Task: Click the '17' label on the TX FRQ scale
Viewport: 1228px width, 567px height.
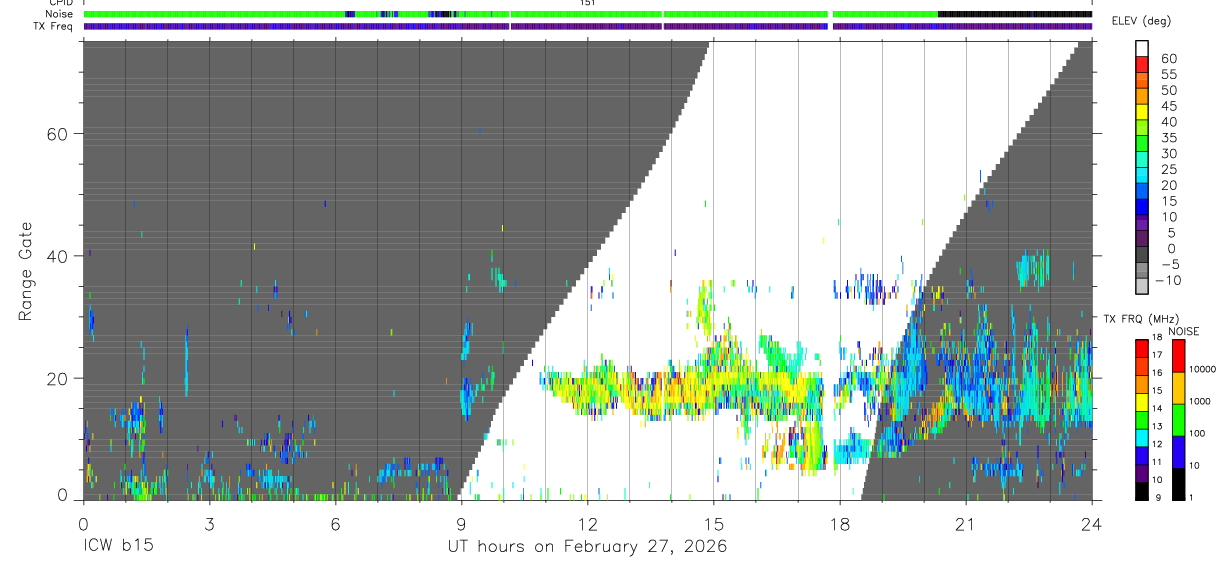Action: [x=1157, y=355]
